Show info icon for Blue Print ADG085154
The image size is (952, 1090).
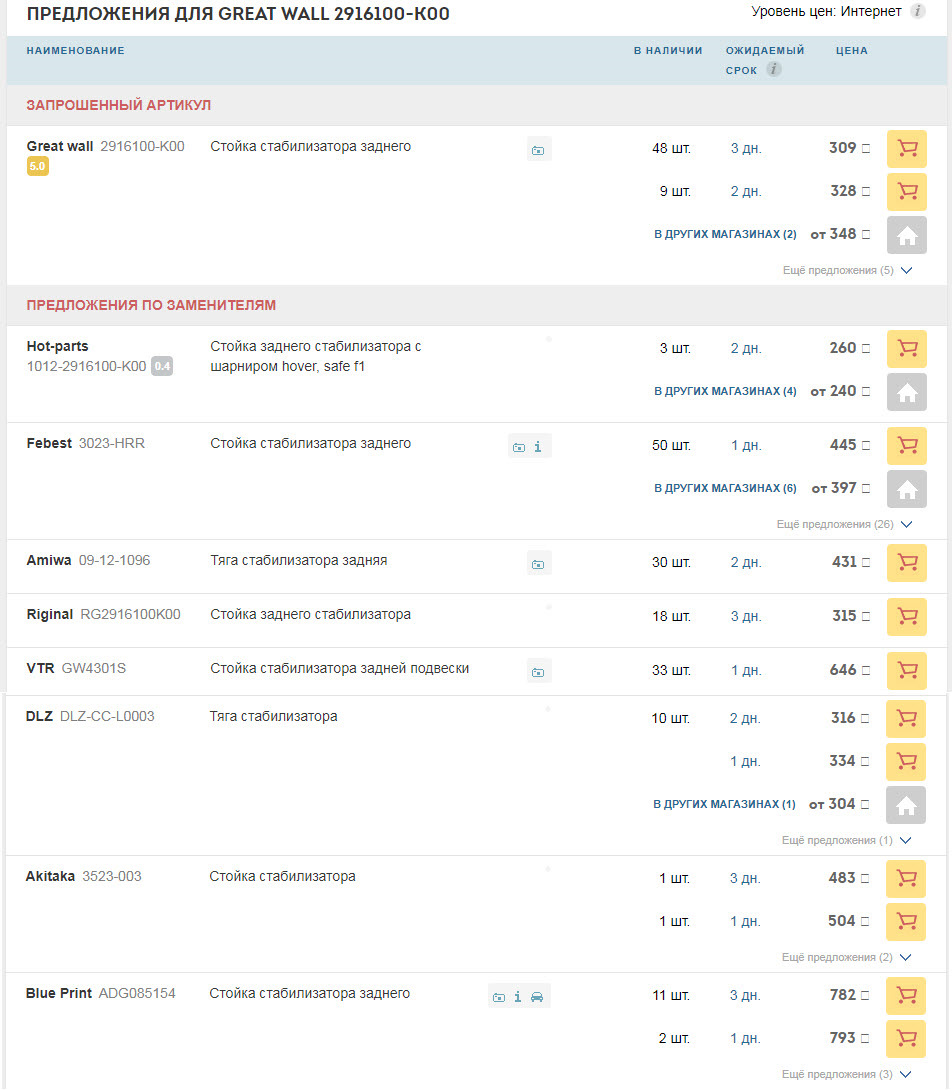tap(517, 997)
